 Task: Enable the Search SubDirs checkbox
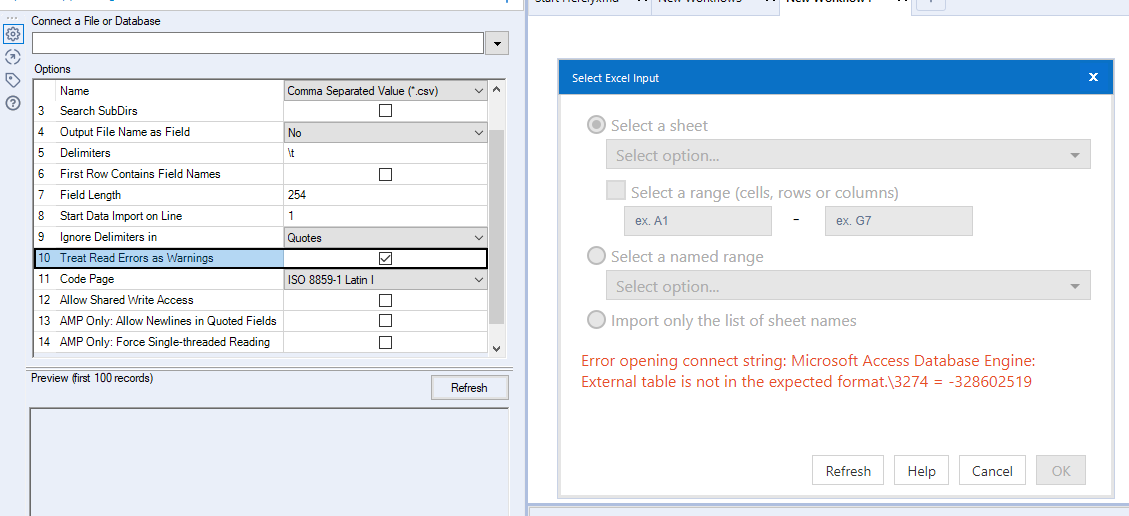[x=385, y=111]
